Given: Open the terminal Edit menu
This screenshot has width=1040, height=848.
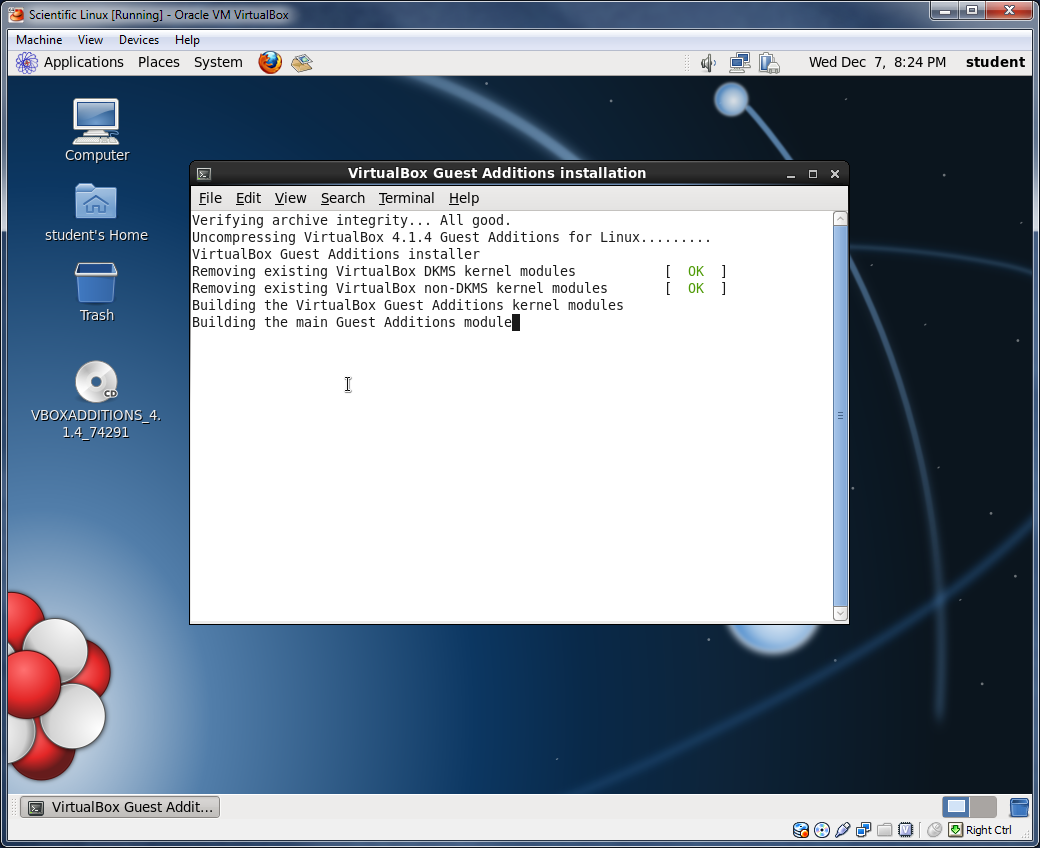Looking at the screenshot, I should click(x=248, y=198).
